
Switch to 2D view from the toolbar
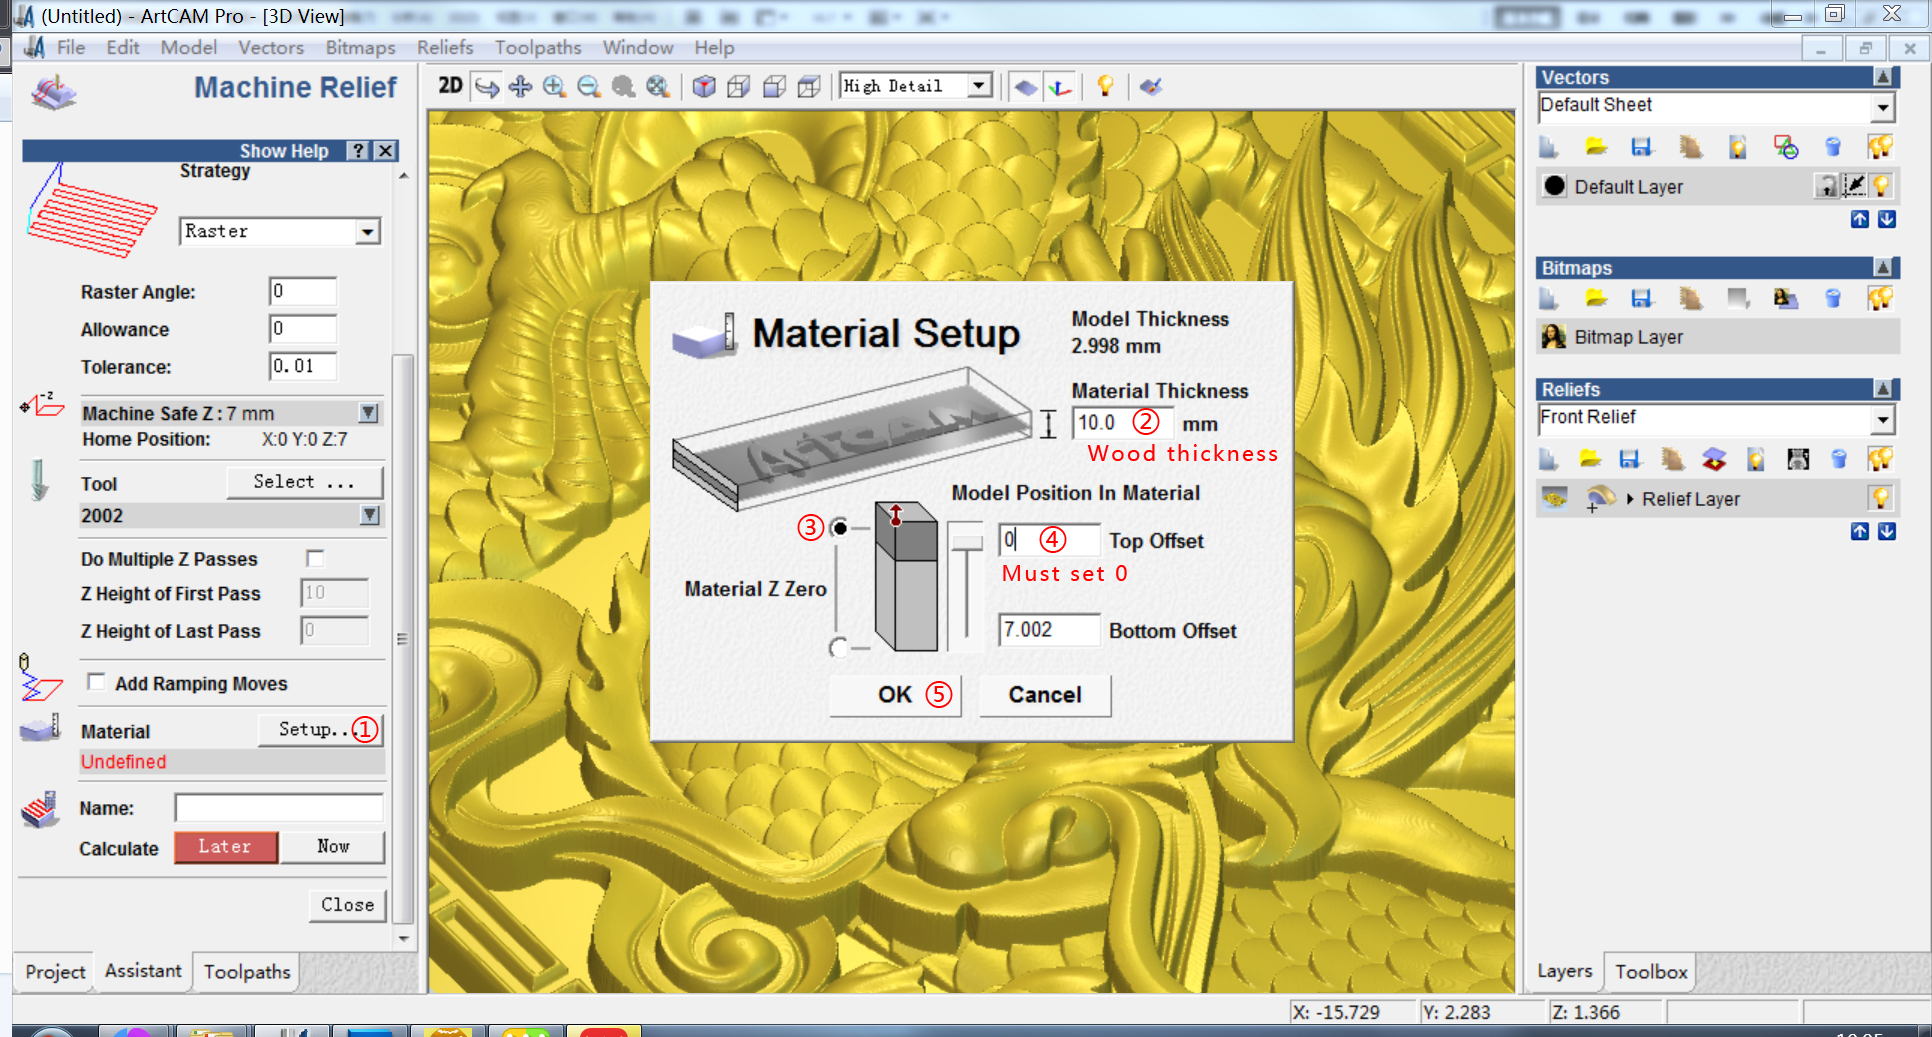pyautogui.click(x=450, y=86)
